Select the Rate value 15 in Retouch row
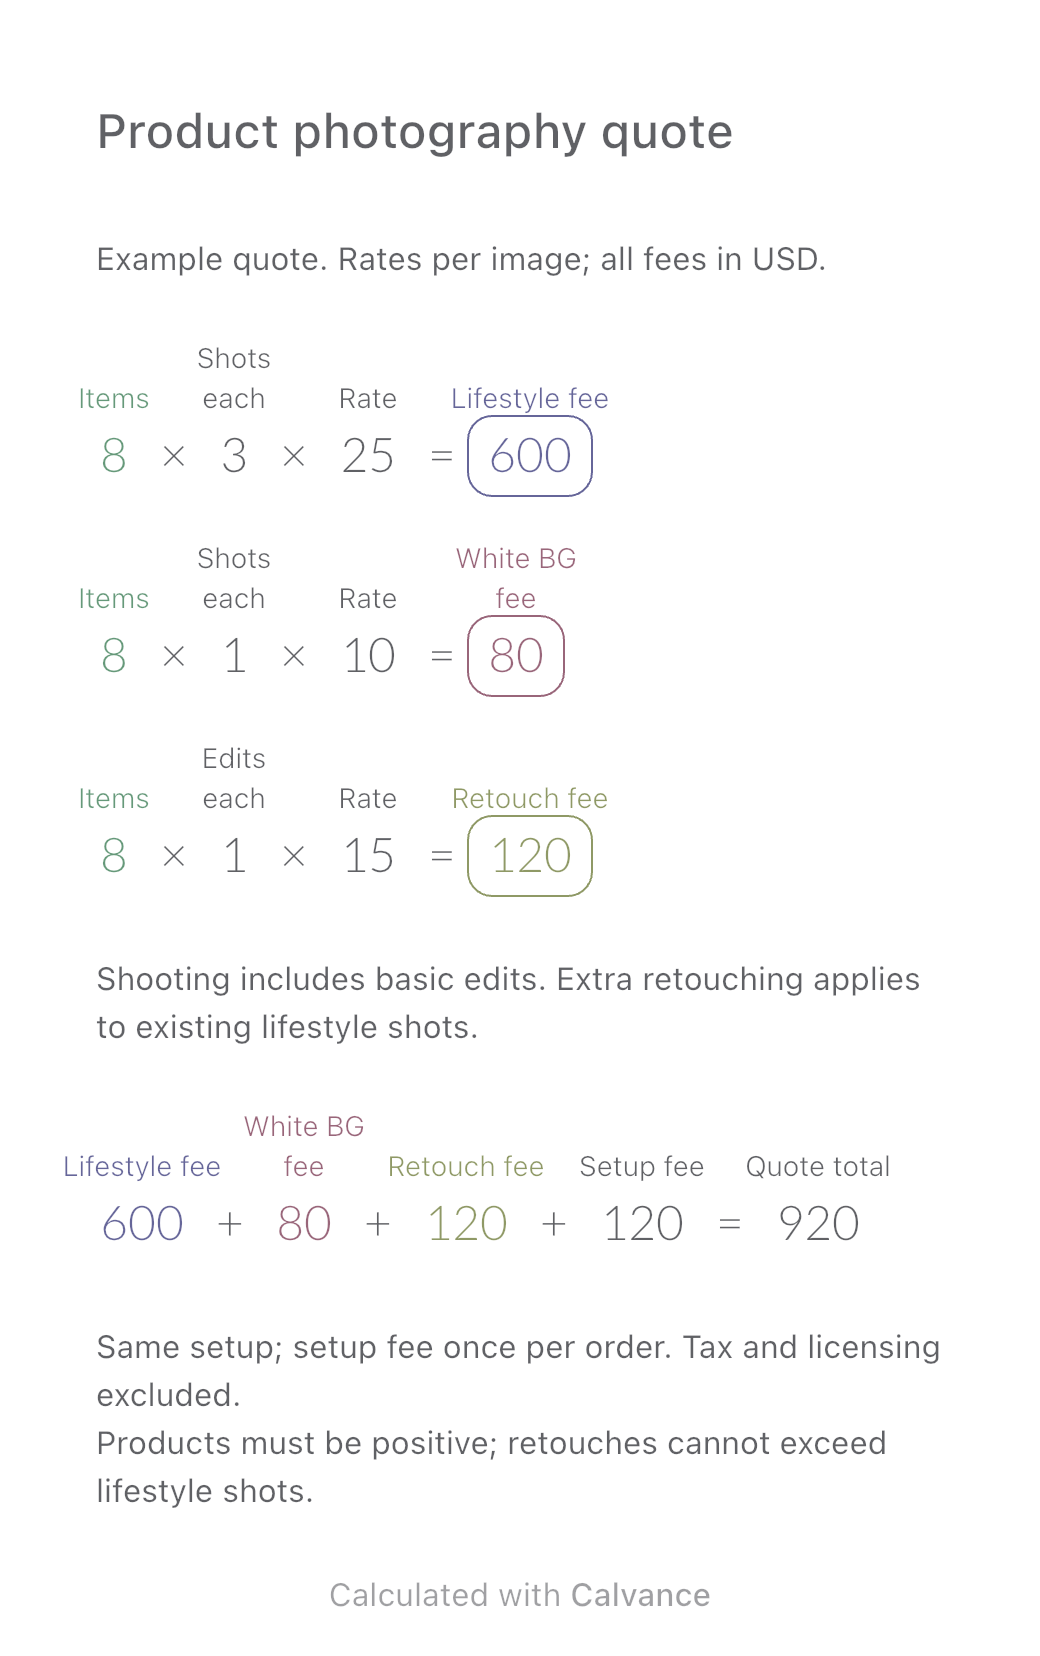The width and height of the screenshot is (1040, 1656). (x=368, y=856)
